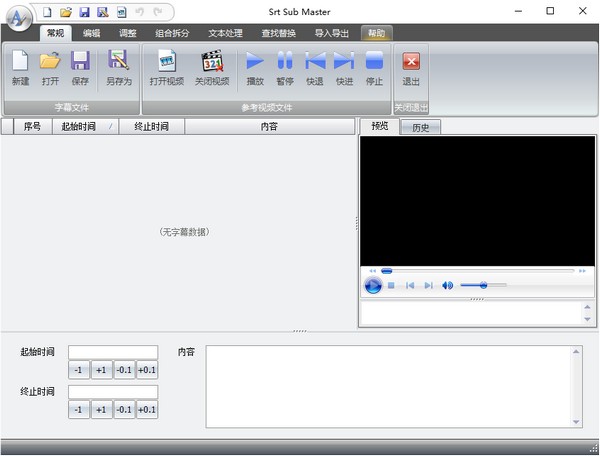Open the 组合拆分 ribbon tab
Viewport: 600px width, 456px height.
tap(172, 33)
